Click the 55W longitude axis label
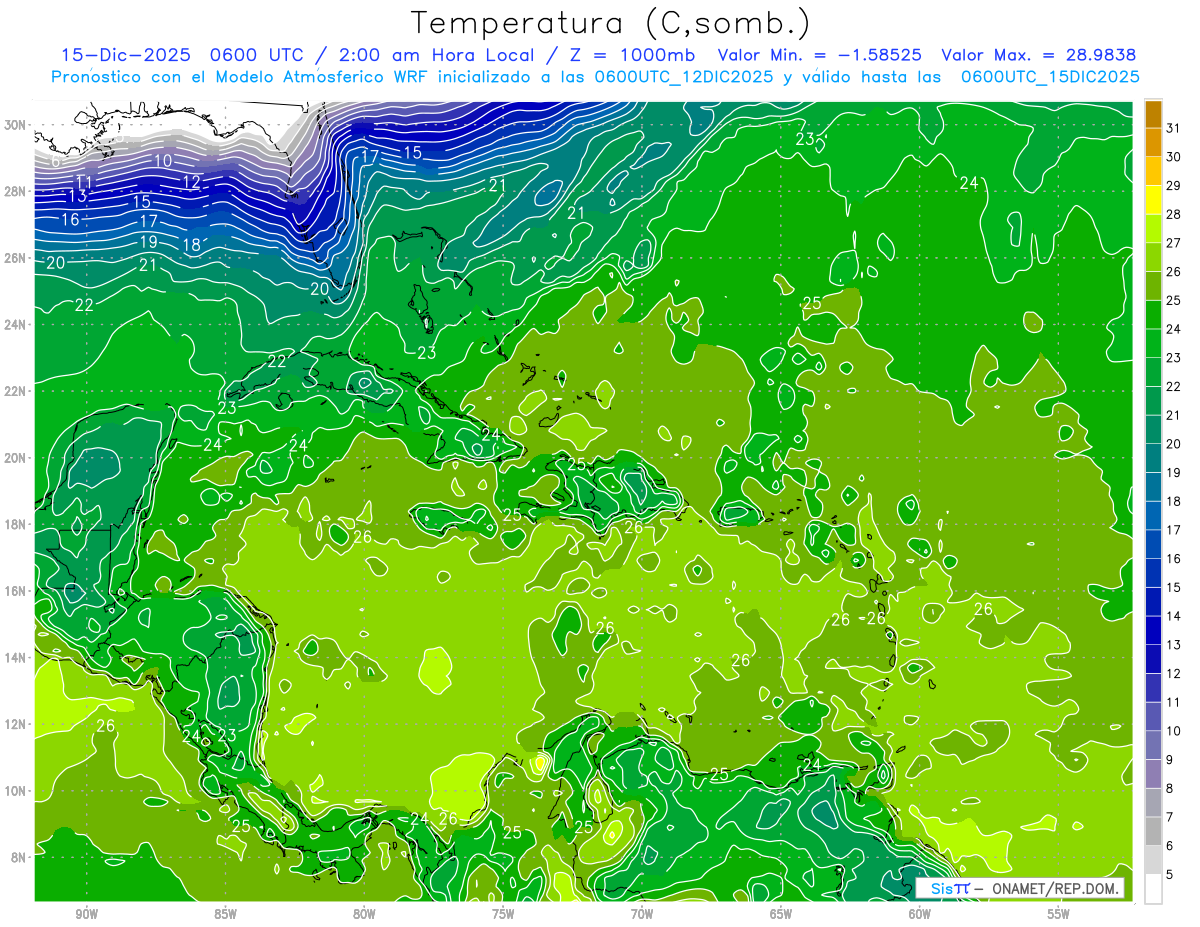Viewport: 1200px width, 927px height. 1059,915
